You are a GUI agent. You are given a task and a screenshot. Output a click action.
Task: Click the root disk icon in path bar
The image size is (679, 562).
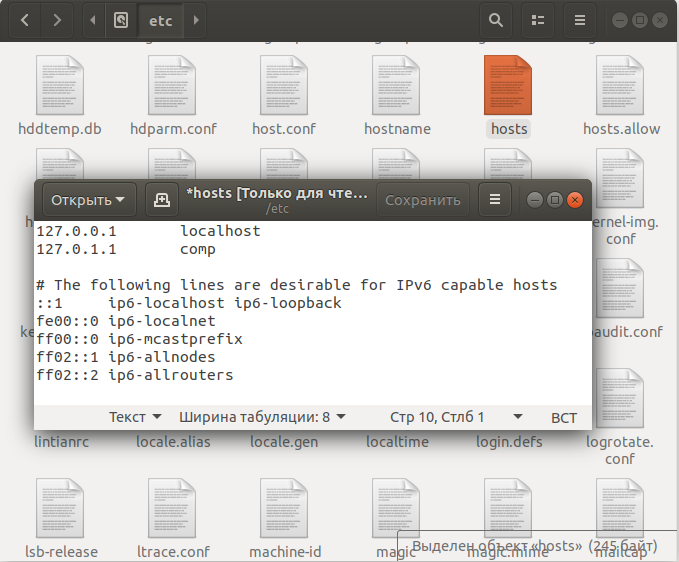pos(121,19)
